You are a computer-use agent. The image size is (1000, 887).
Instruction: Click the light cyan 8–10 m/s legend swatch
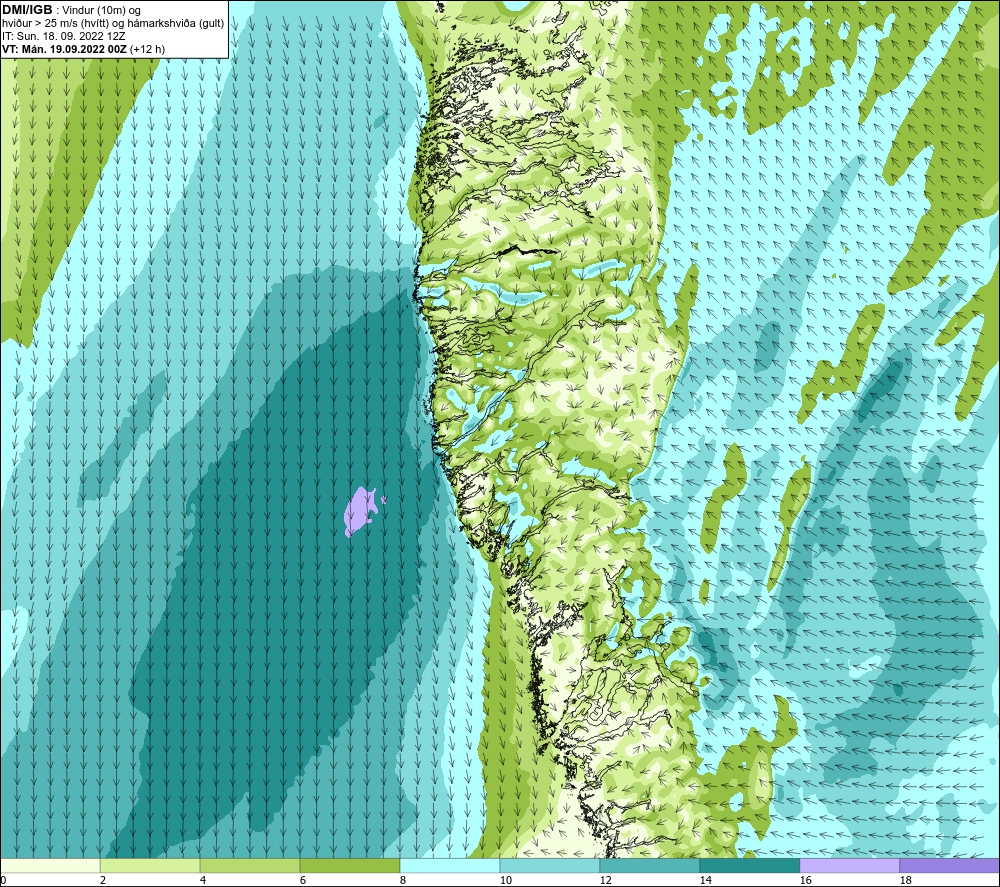tap(450, 865)
